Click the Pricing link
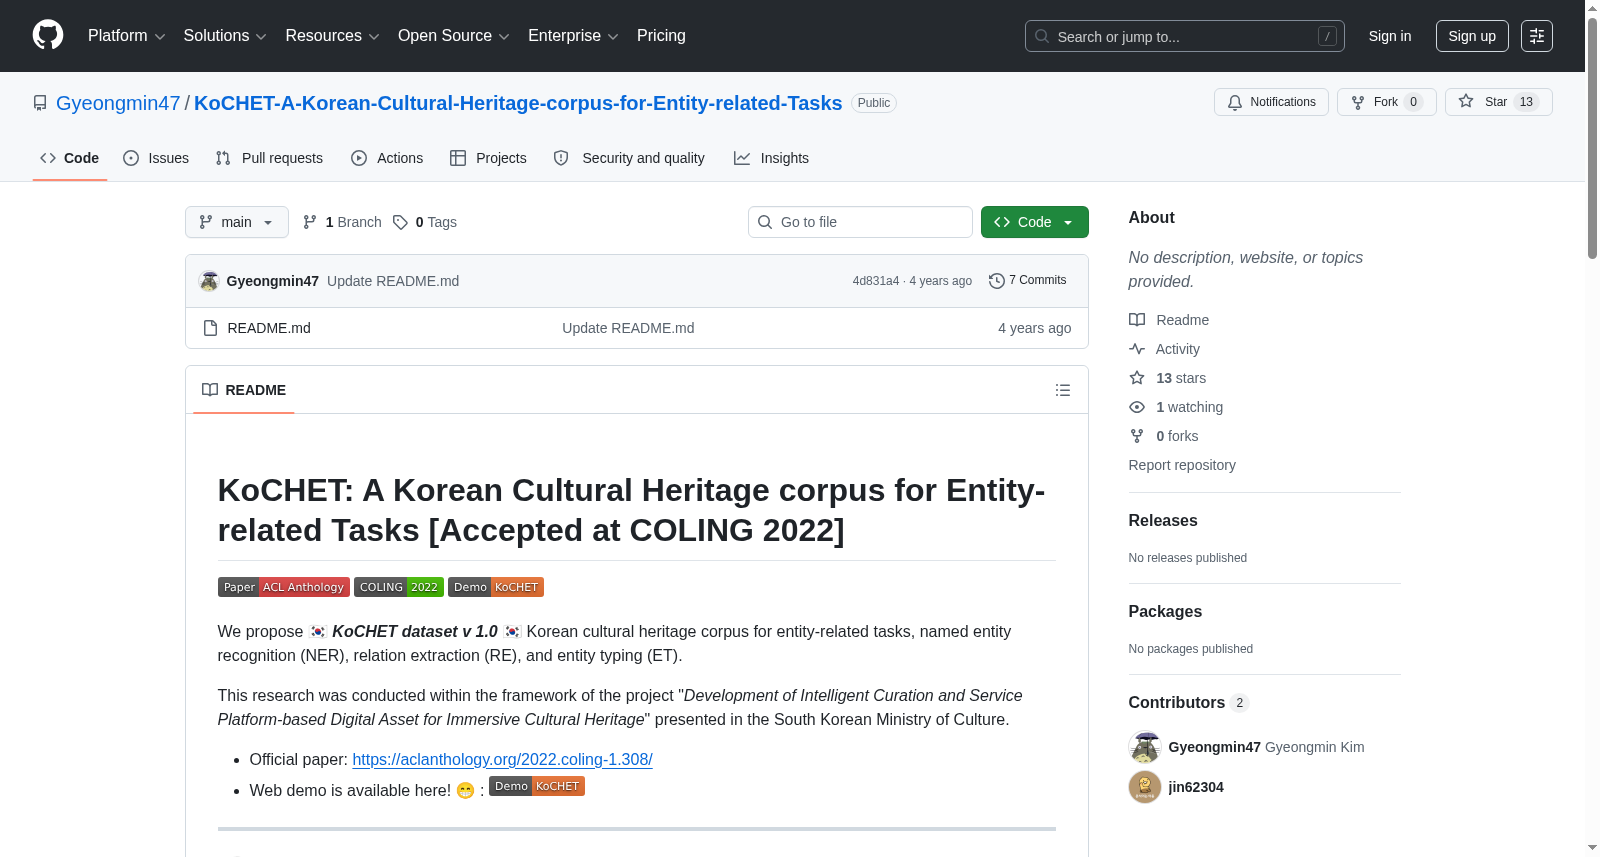The width and height of the screenshot is (1600, 857). point(661,36)
